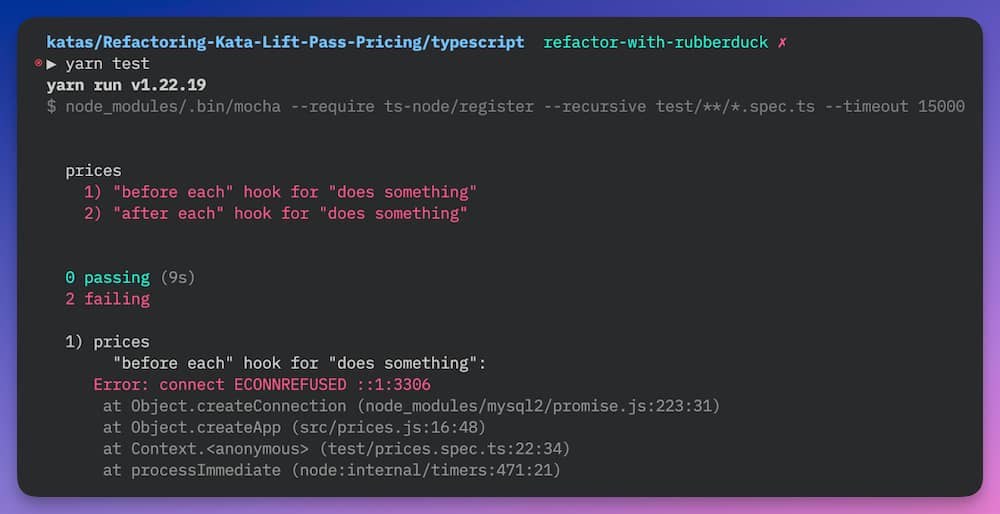Click the dollar sign before node_modules command

(x=51, y=106)
